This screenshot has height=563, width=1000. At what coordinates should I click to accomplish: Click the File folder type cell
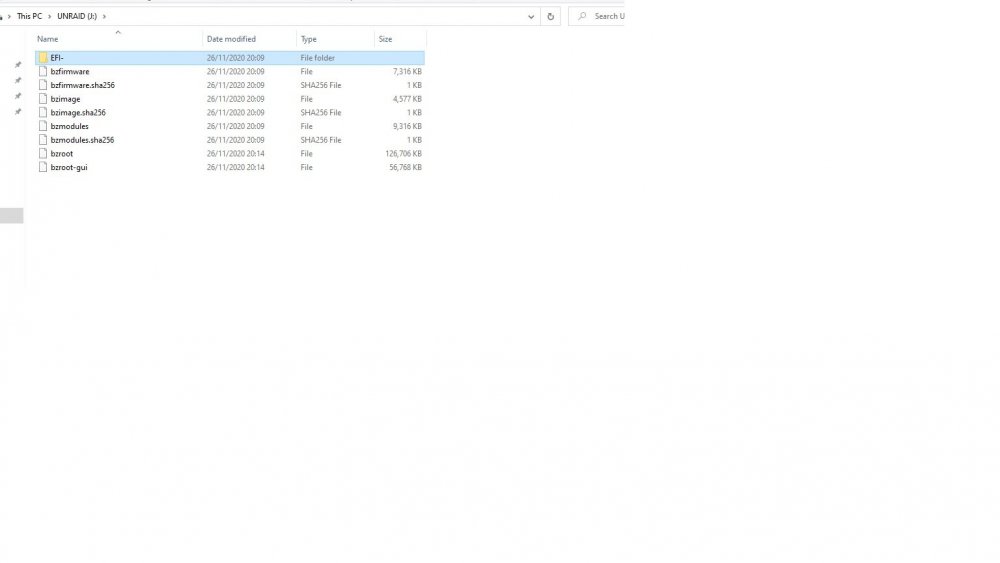318,58
